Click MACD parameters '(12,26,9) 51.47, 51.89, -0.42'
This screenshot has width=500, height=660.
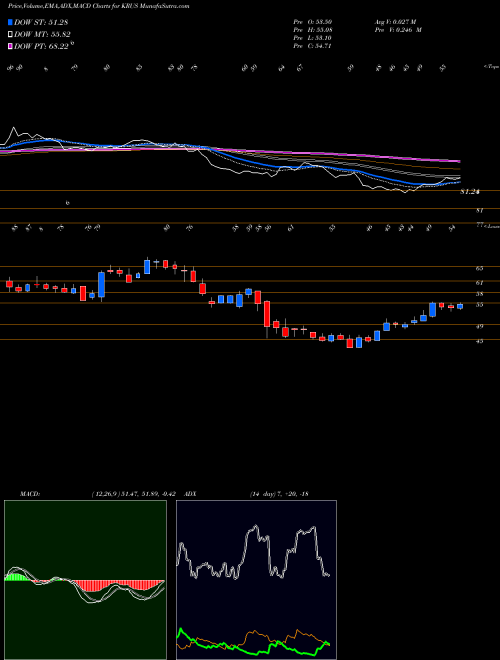tap(132, 494)
